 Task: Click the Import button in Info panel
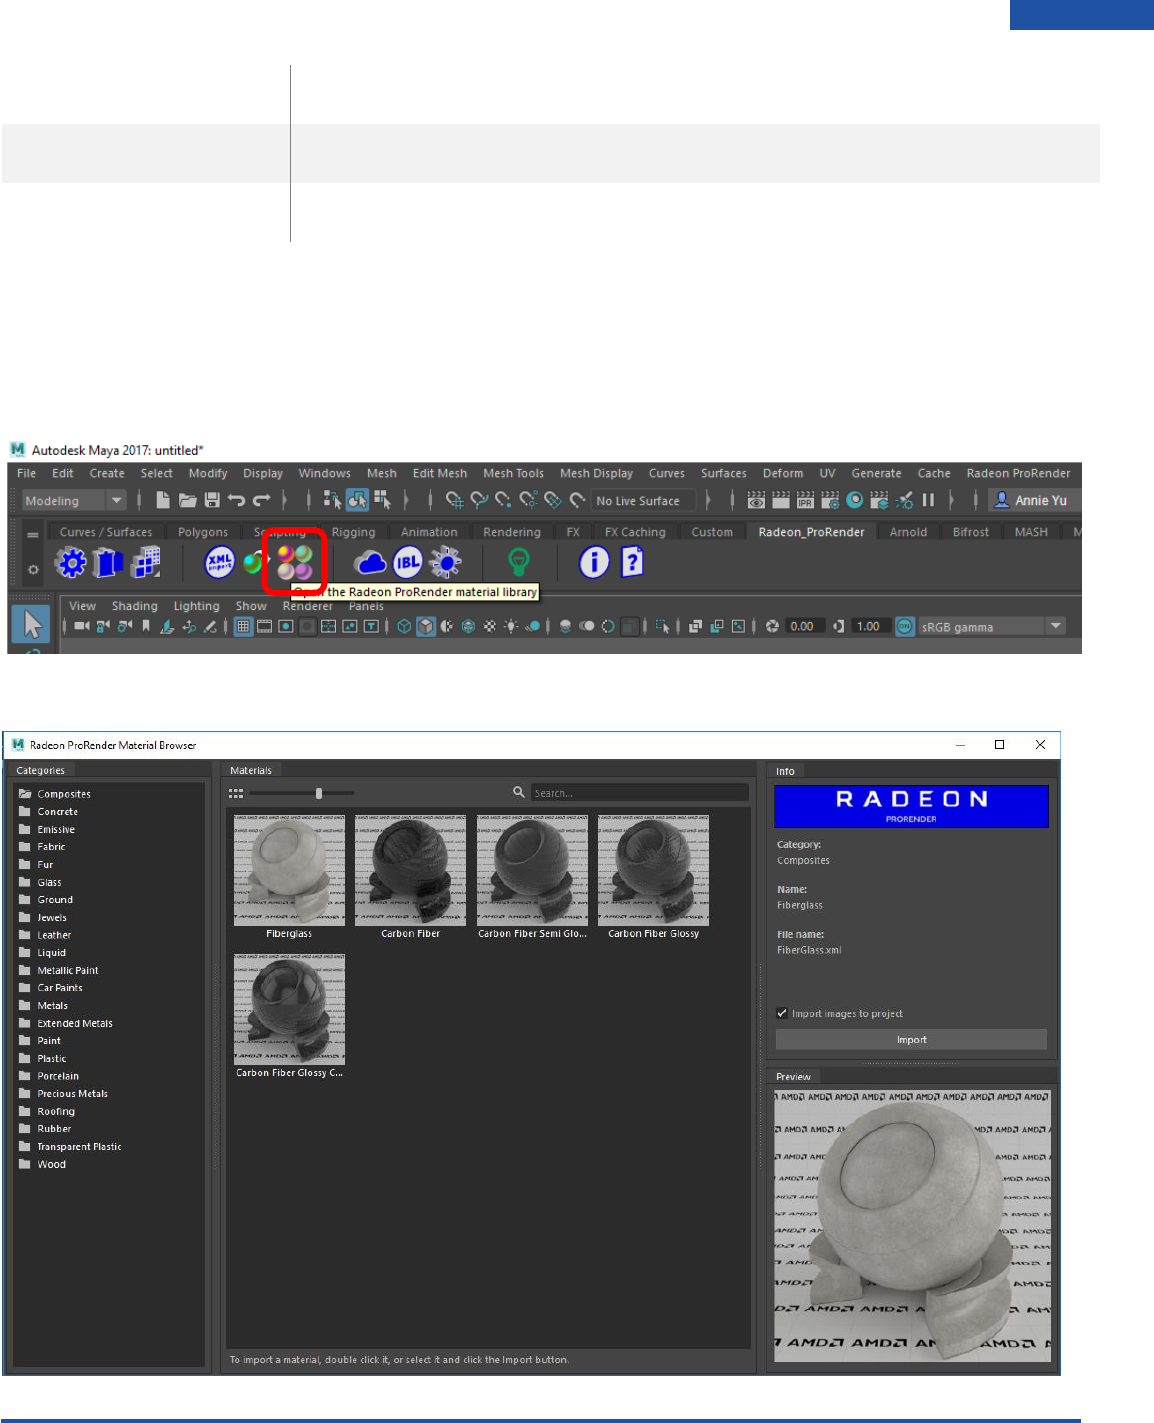point(911,1039)
